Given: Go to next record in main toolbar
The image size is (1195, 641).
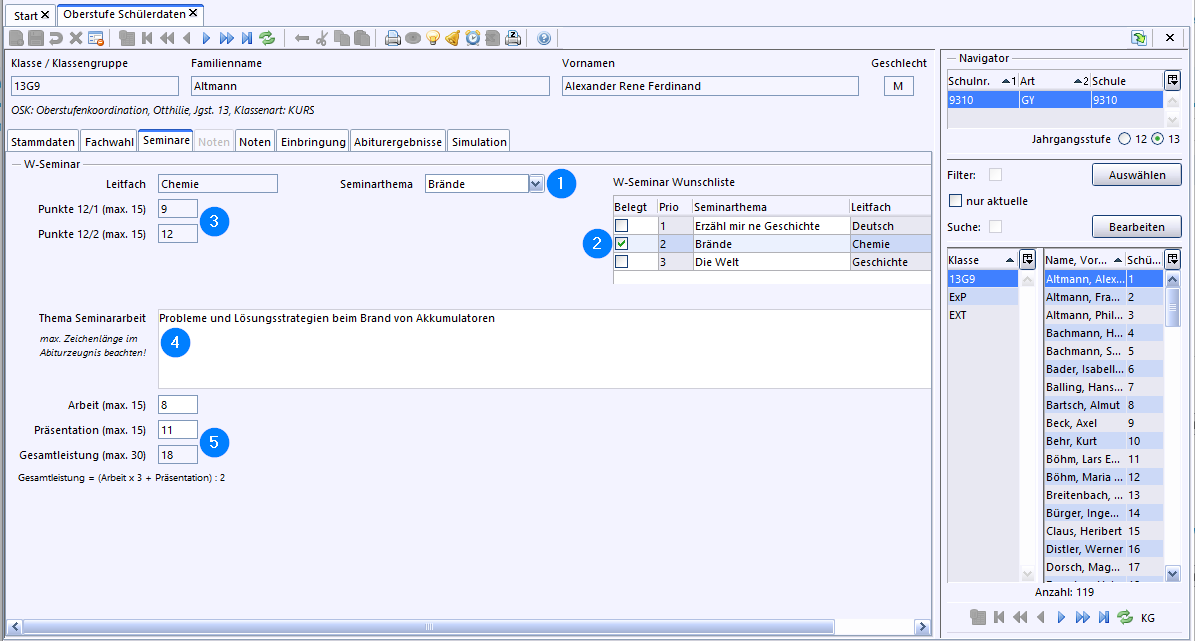Looking at the screenshot, I should tap(207, 38).
